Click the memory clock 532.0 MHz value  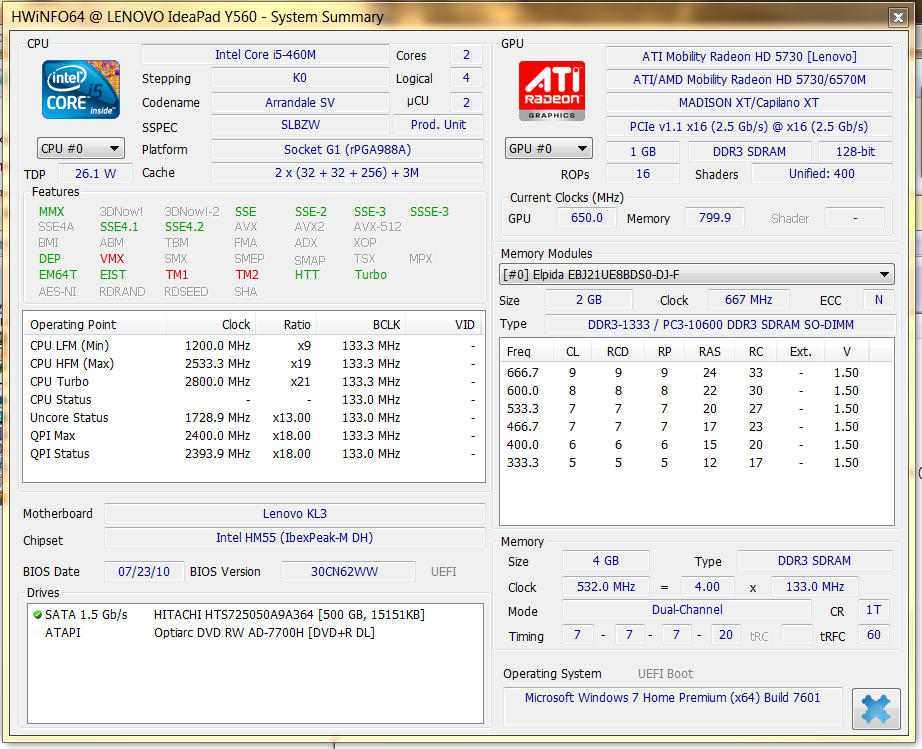click(x=606, y=587)
